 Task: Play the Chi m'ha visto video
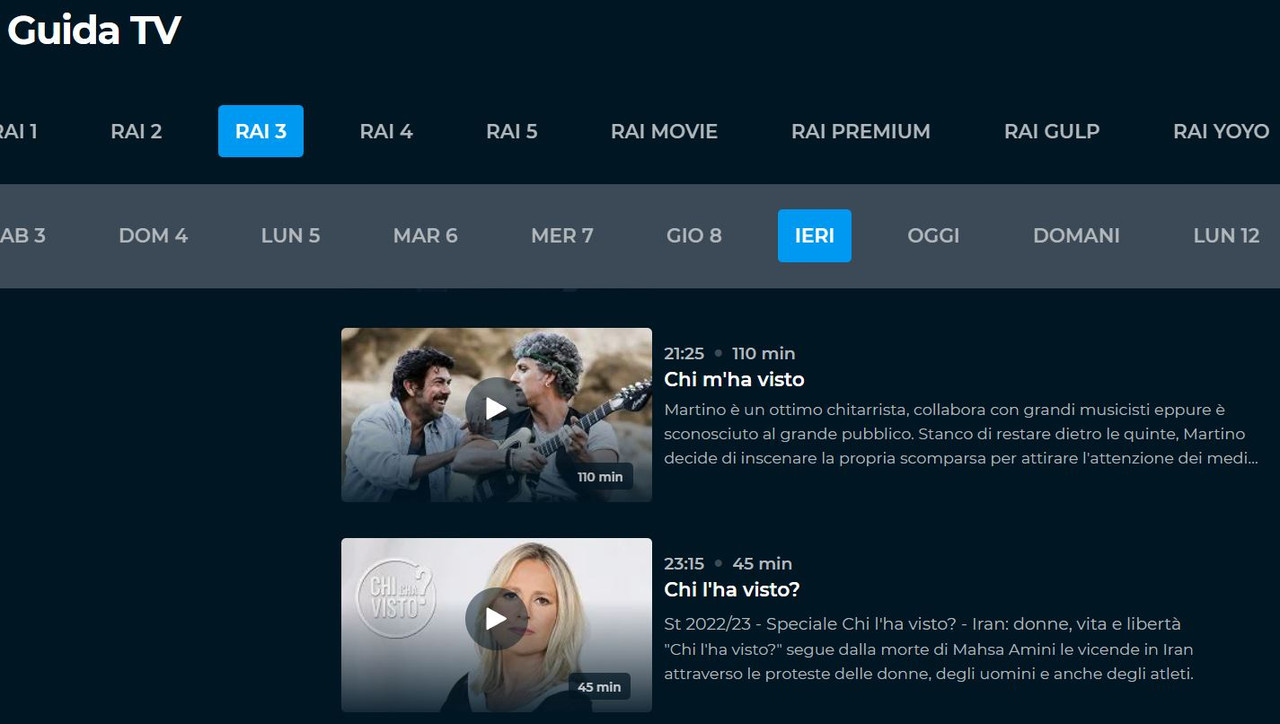(496, 408)
